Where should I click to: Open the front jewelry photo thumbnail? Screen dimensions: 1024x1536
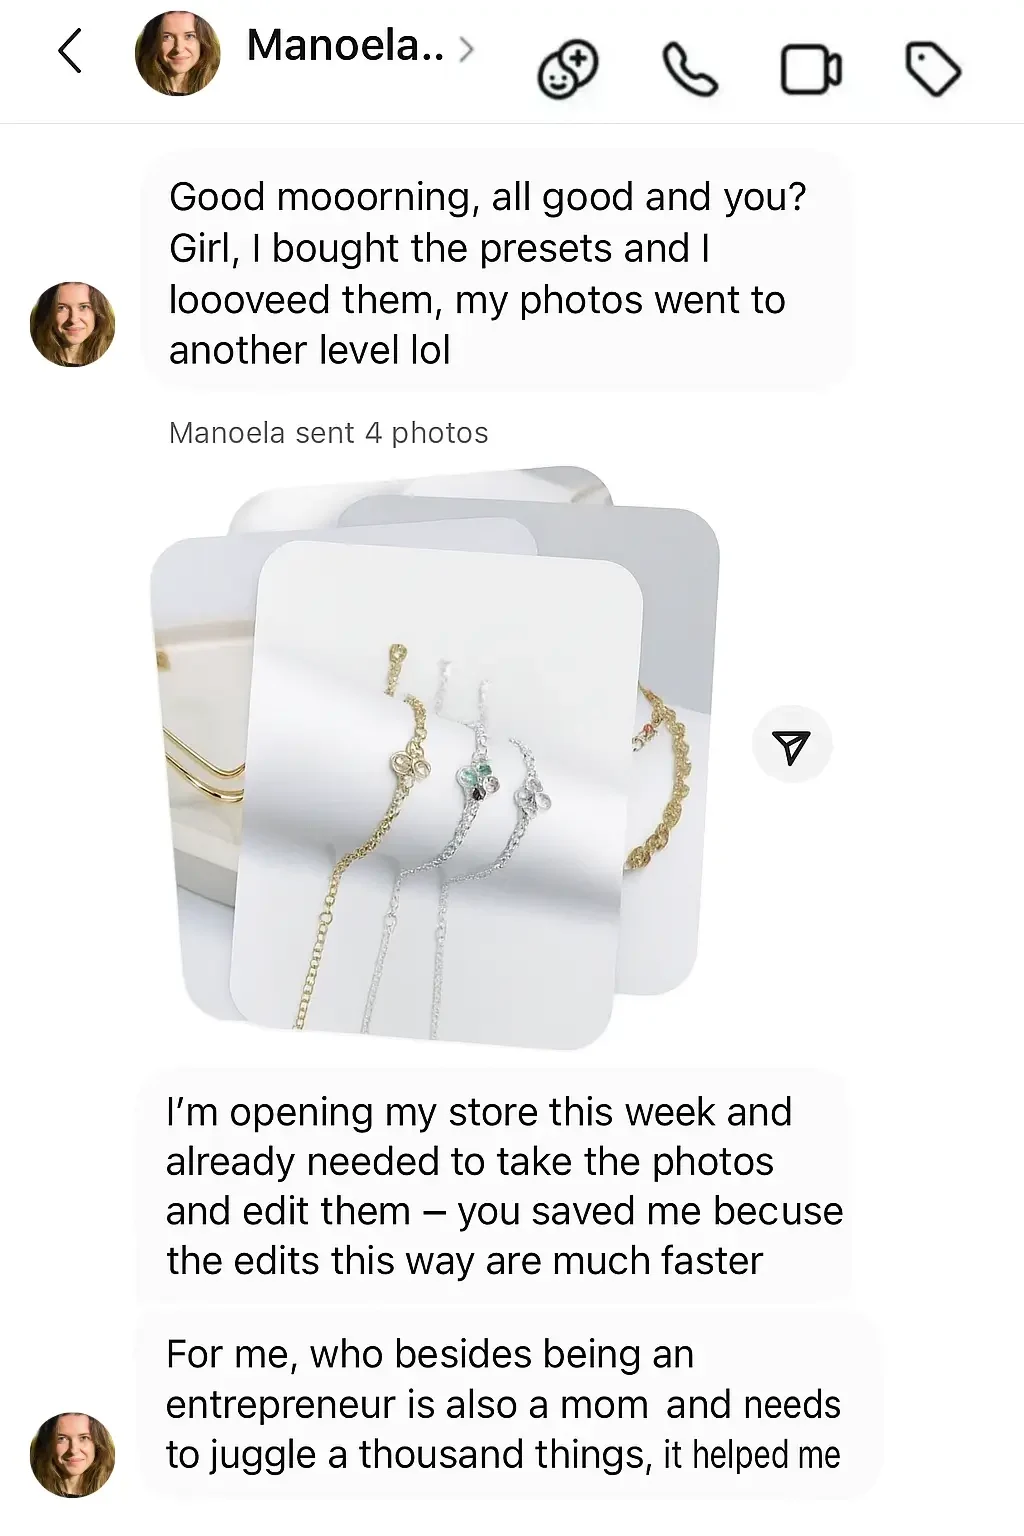click(435, 793)
